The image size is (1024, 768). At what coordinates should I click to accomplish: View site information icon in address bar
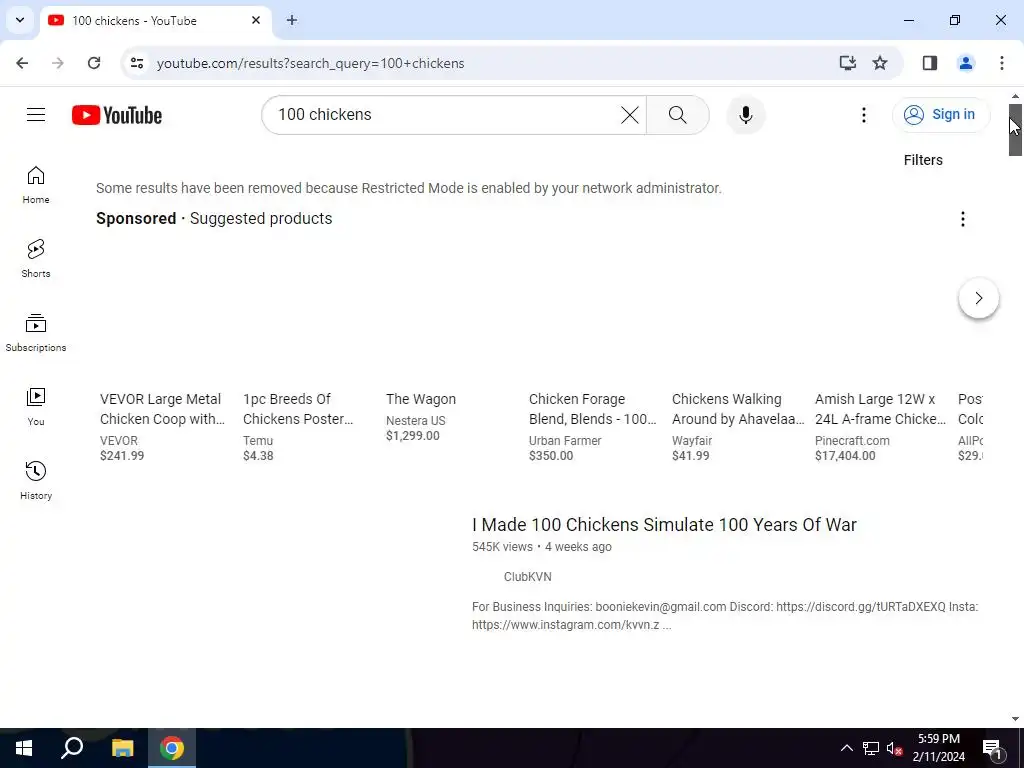pos(137,63)
